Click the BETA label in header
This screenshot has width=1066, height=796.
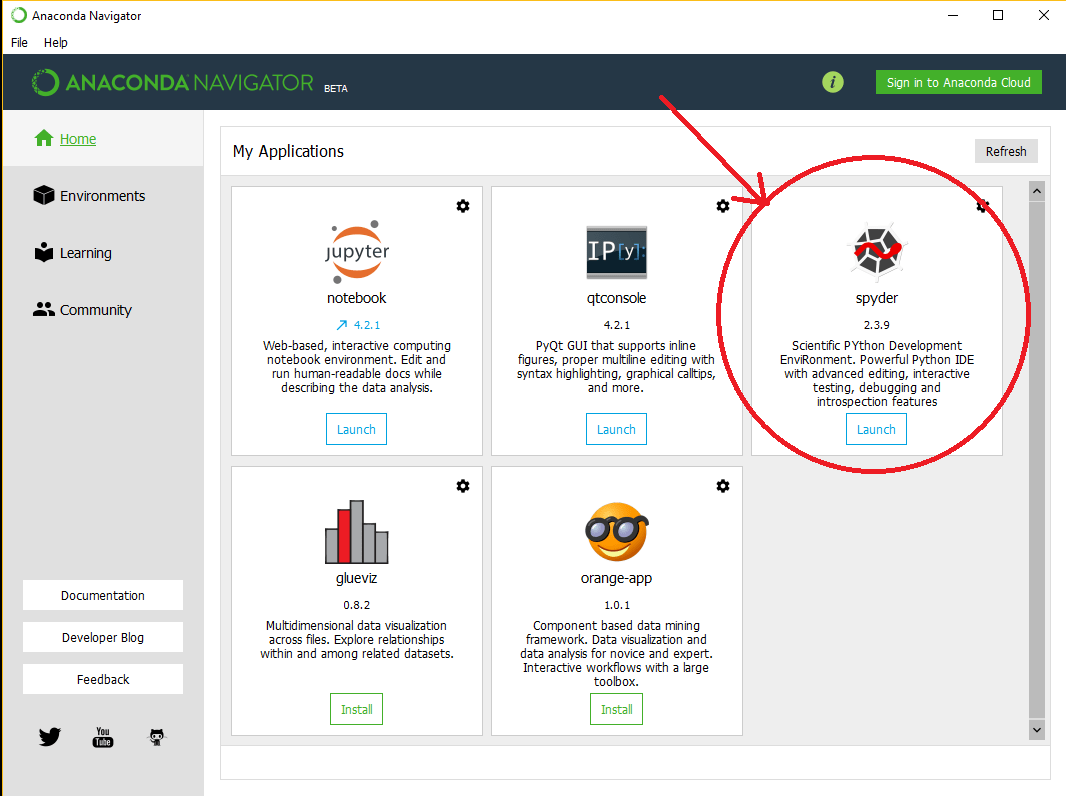pos(336,88)
